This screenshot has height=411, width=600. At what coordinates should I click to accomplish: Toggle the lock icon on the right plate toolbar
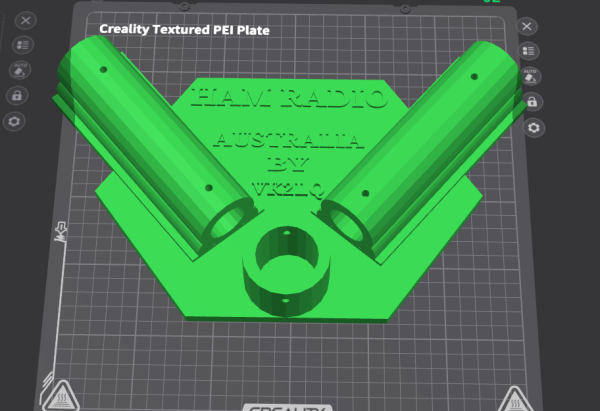point(532,102)
